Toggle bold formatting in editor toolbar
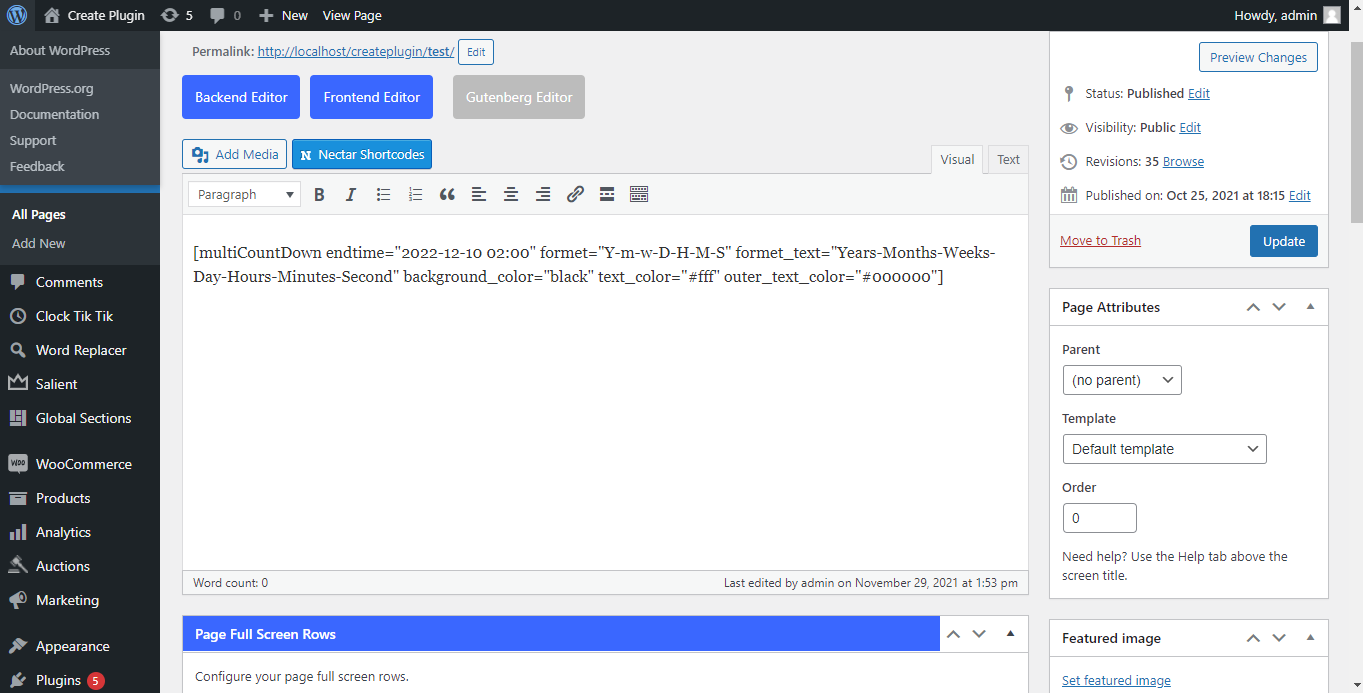 pyautogui.click(x=319, y=195)
